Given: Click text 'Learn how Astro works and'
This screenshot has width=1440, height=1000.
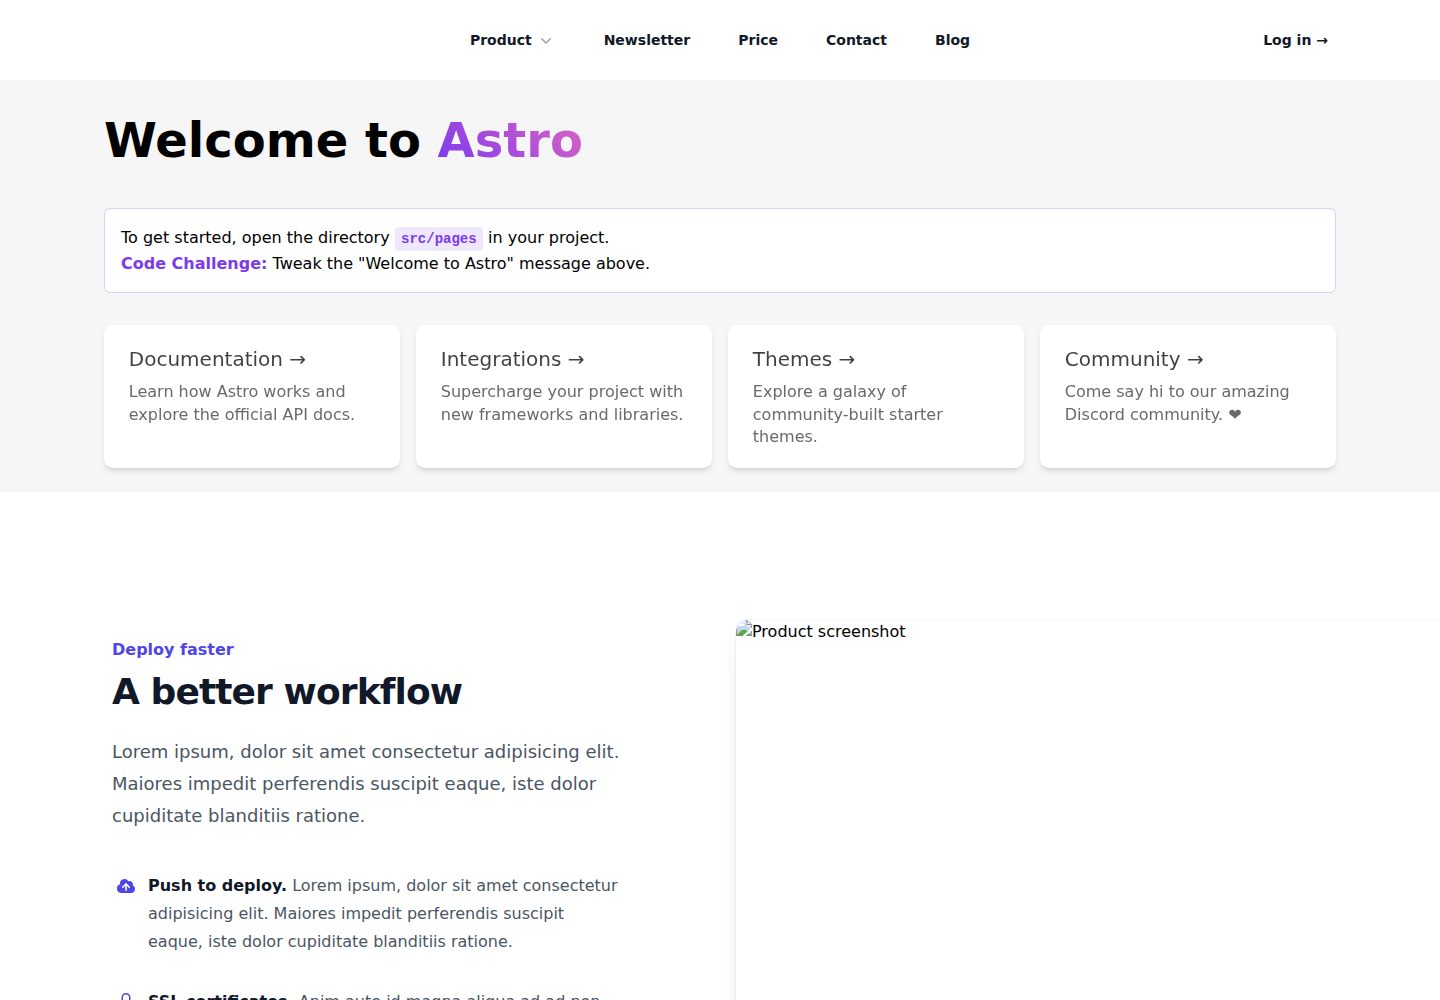Looking at the screenshot, I should (x=237, y=391).
